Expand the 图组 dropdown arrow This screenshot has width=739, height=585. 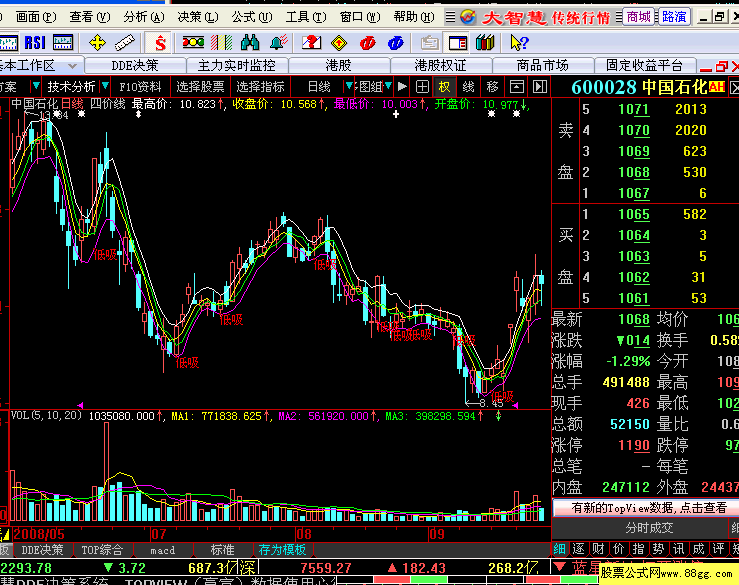click(x=388, y=87)
